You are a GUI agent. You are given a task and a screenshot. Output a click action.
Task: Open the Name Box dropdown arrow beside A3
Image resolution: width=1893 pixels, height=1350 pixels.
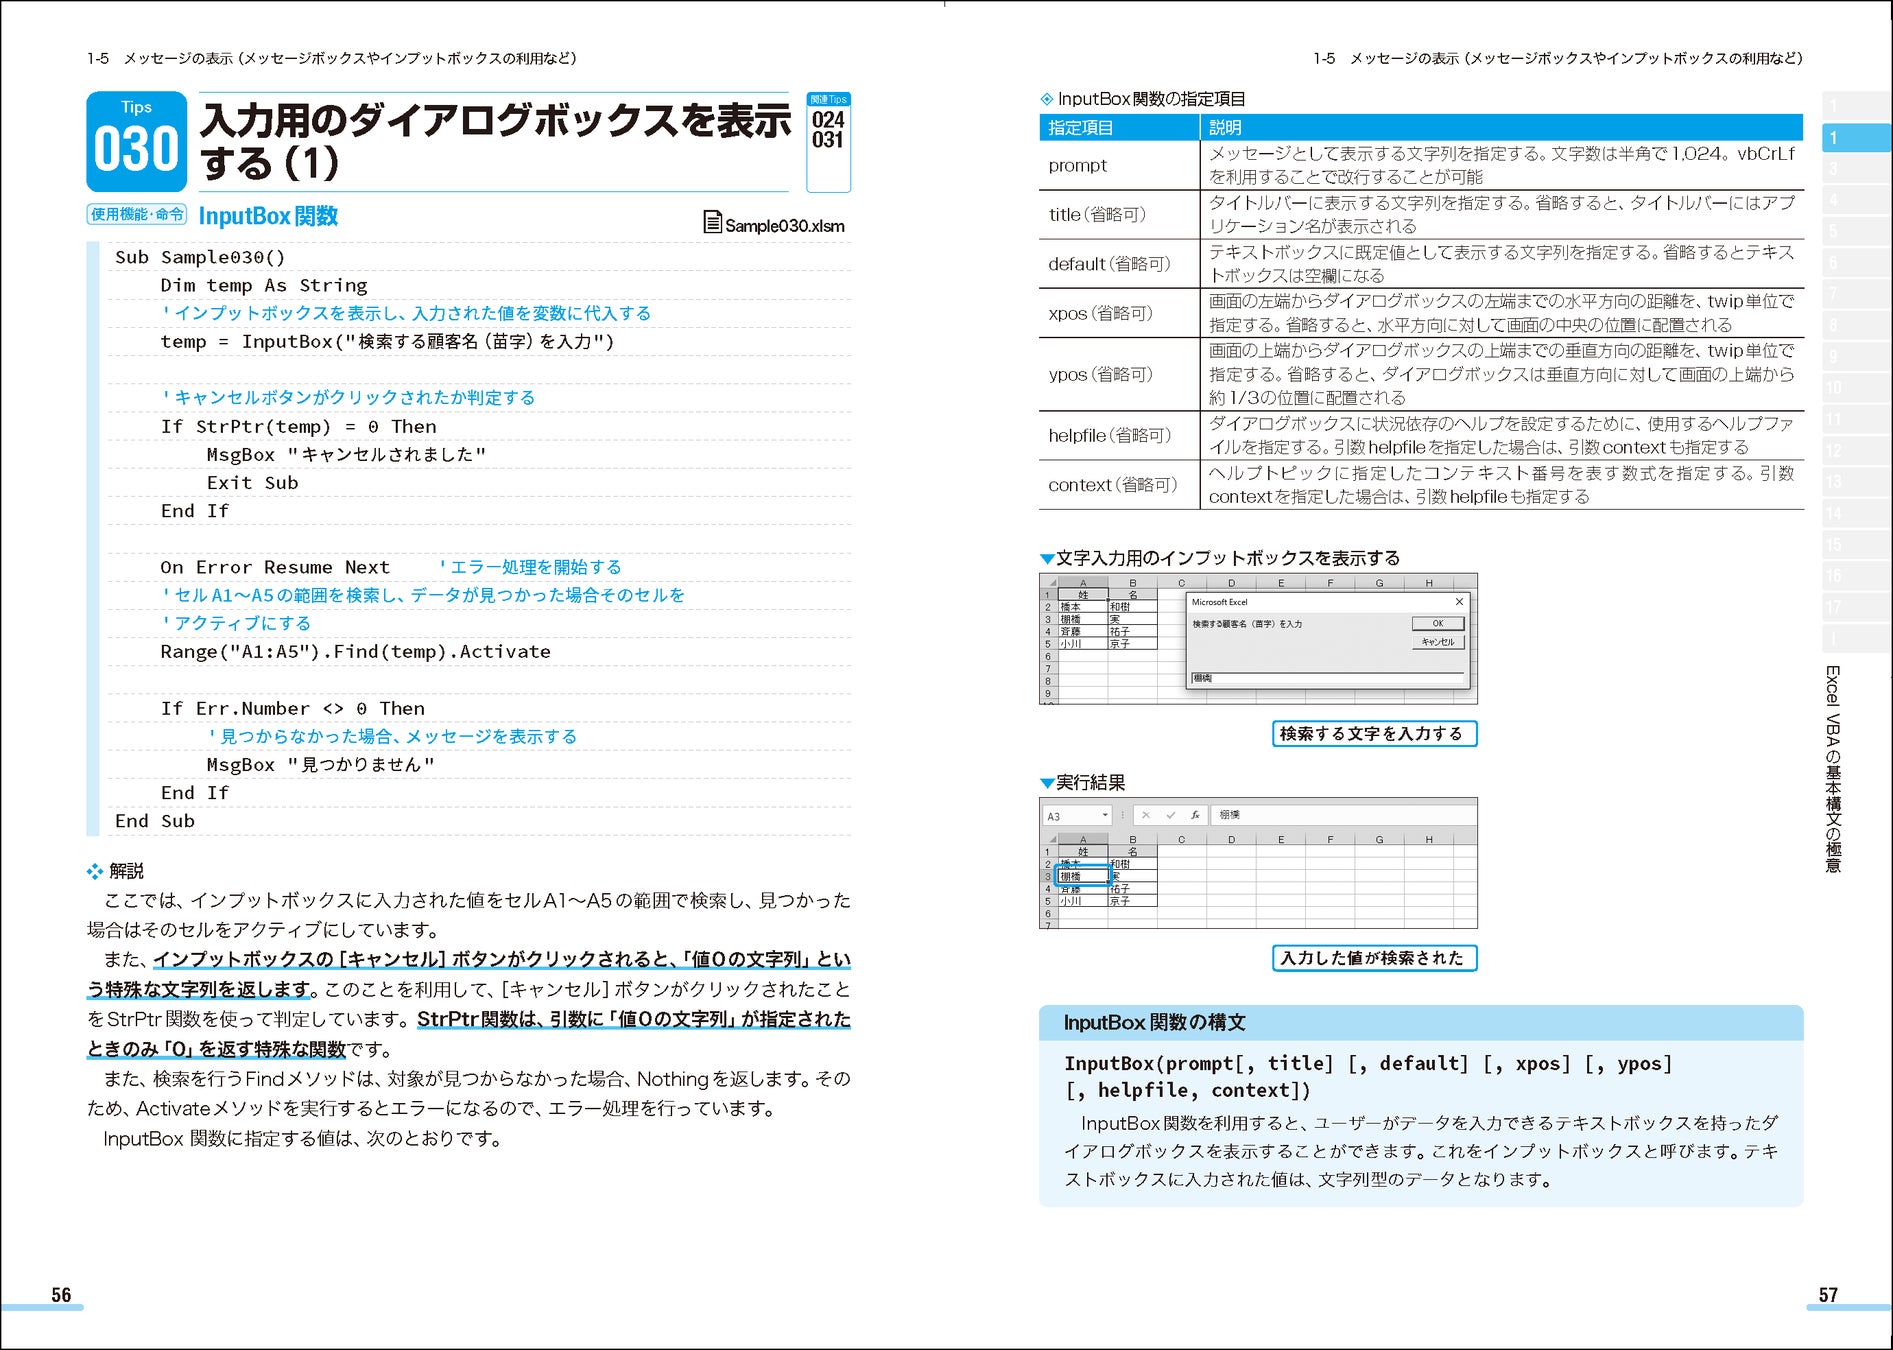[x=1105, y=815]
